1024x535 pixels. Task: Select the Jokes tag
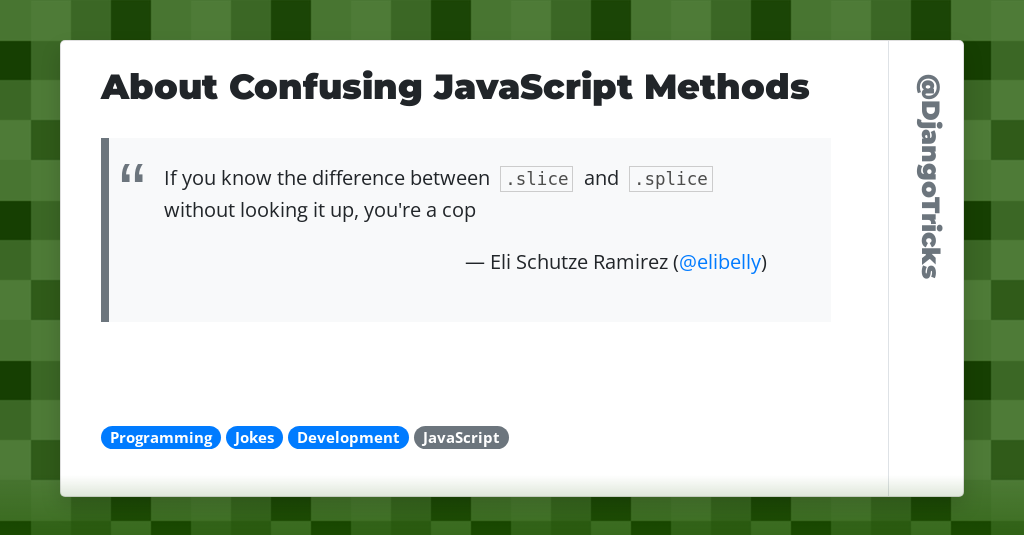tap(254, 438)
